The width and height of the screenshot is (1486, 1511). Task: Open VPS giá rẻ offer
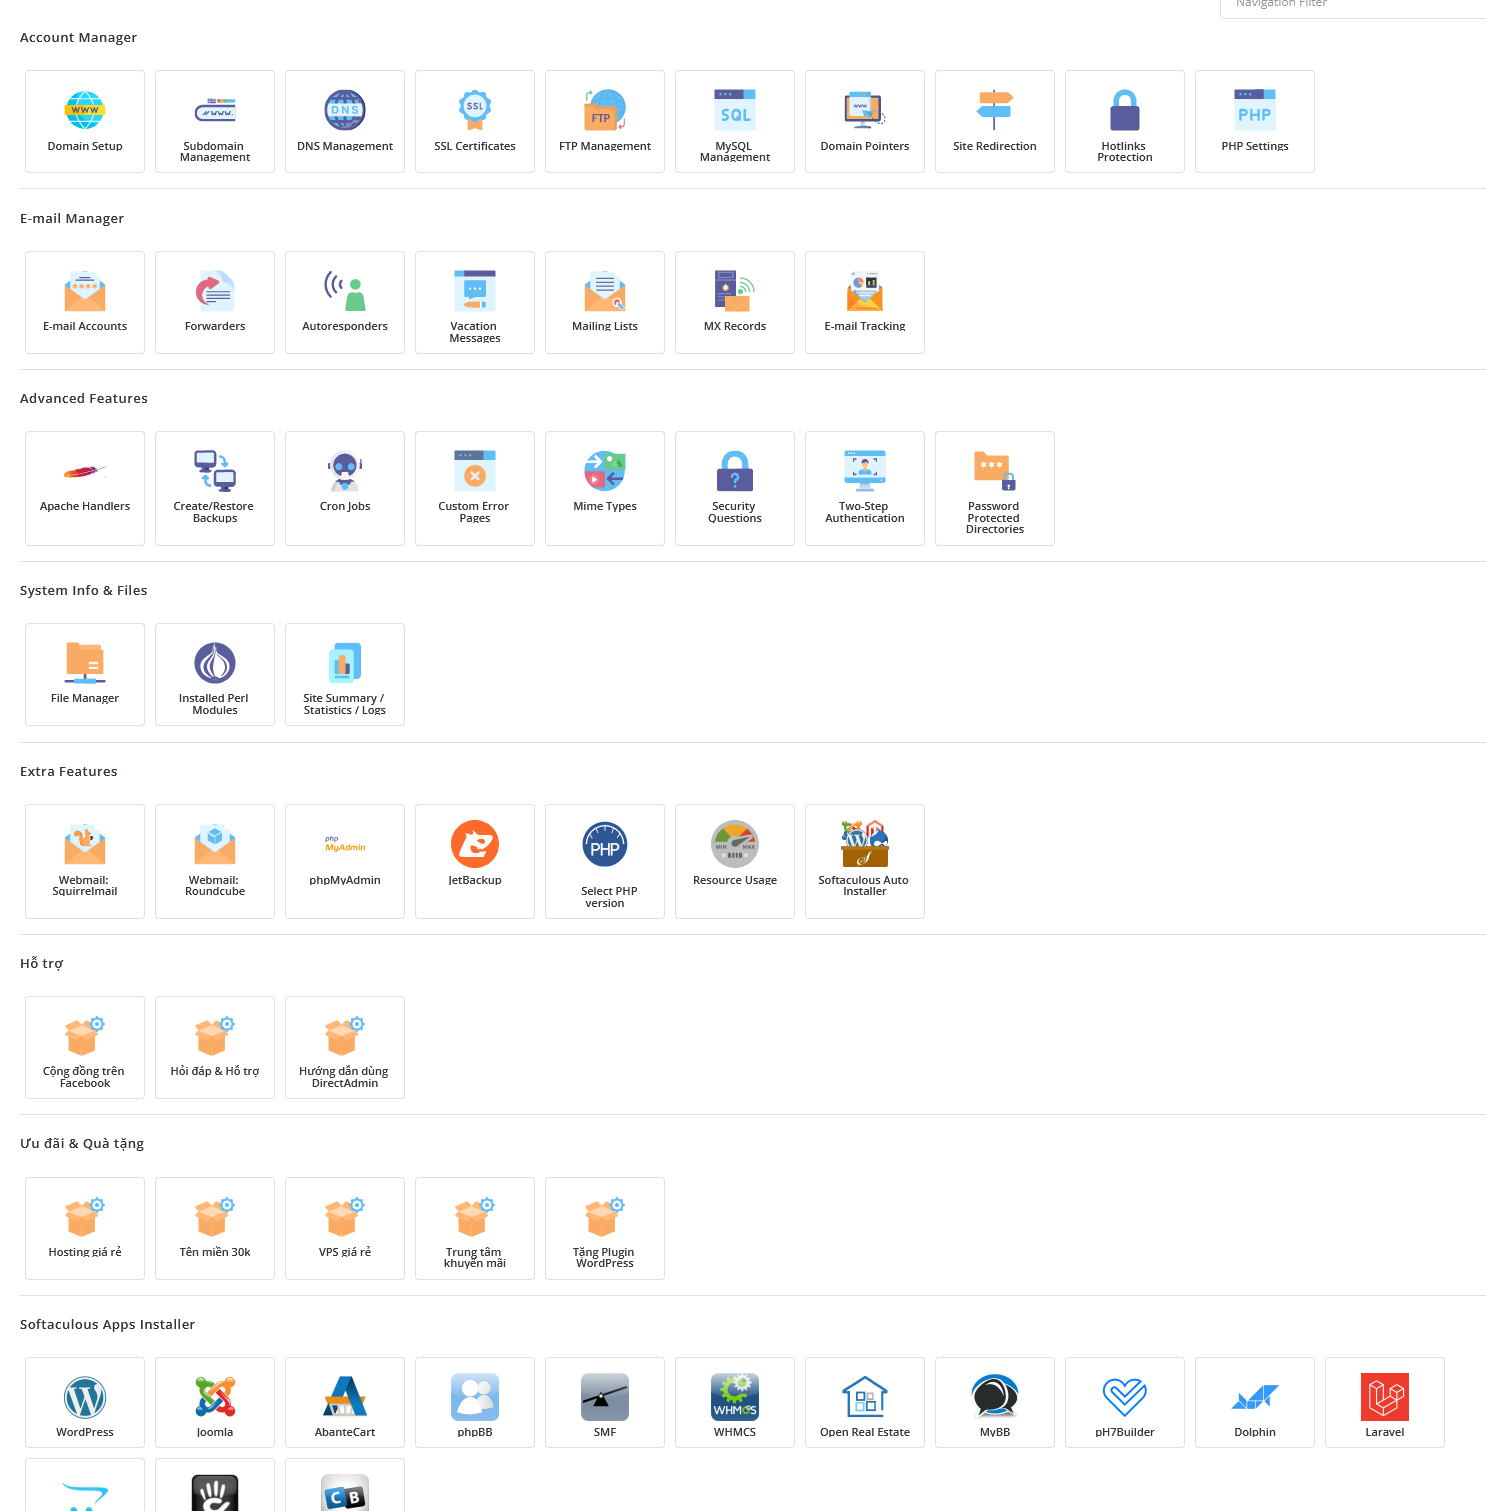pyautogui.click(x=345, y=1228)
